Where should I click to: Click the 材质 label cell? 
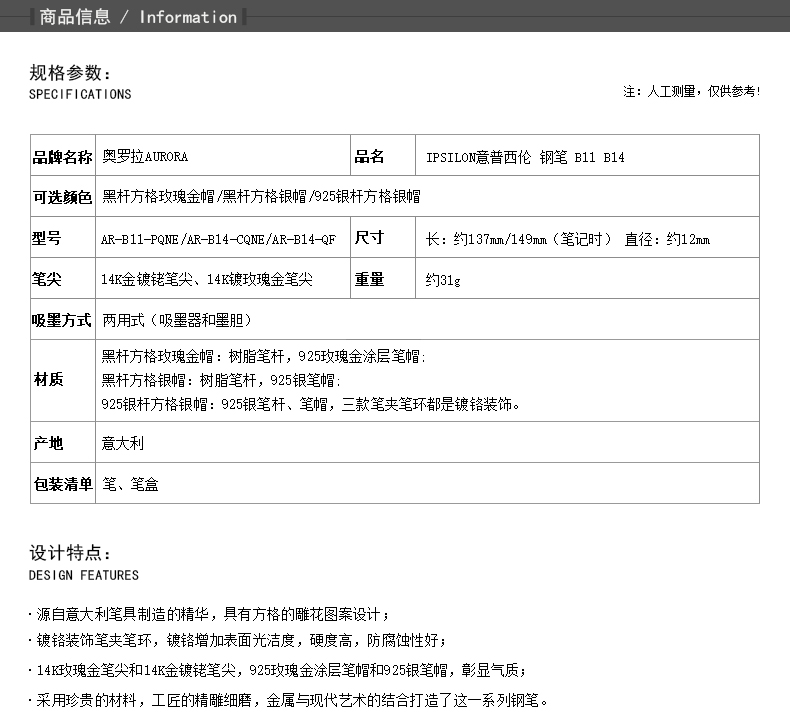[x=63, y=380]
